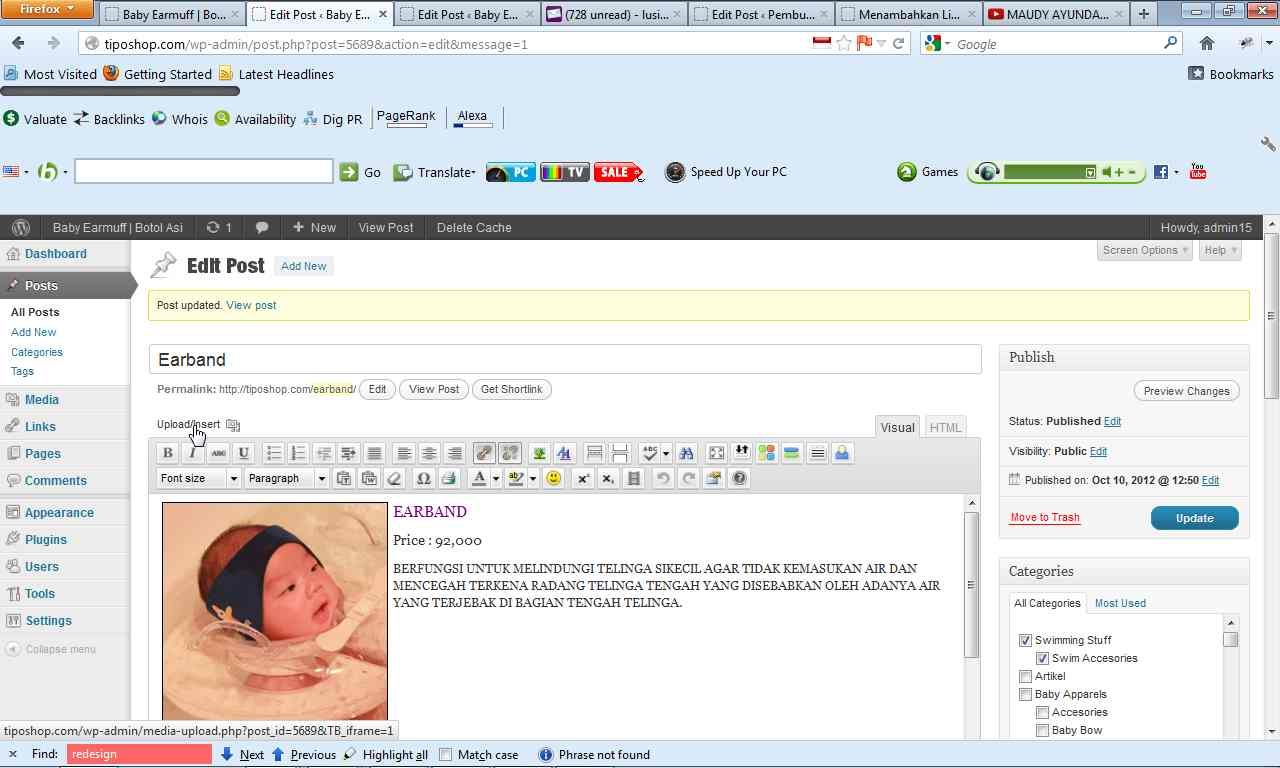Viewport: 1280px width, 768px height.
Task: Switch to the HTML editor tab
Action: pos(945,427)
